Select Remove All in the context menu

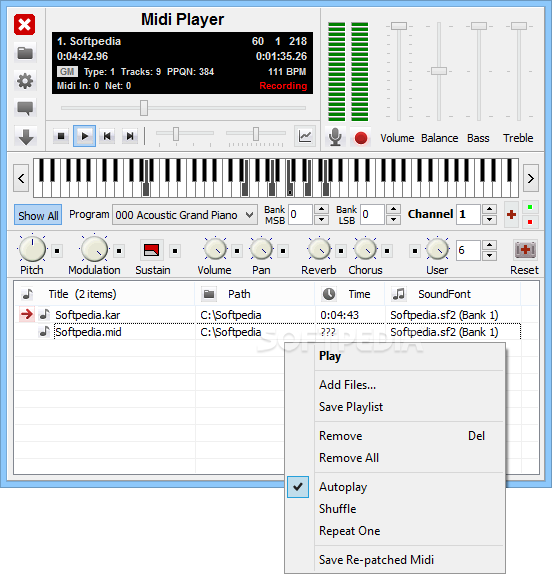point(349,458)
